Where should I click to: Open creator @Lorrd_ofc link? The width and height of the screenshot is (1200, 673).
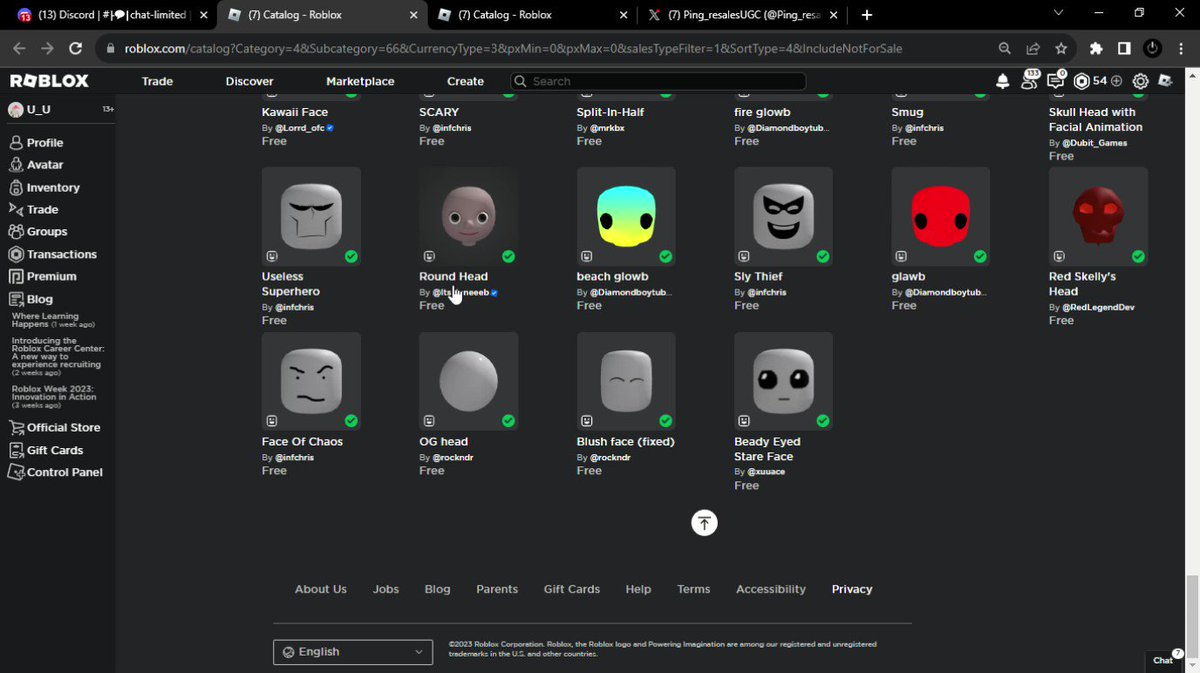point(300,128)
